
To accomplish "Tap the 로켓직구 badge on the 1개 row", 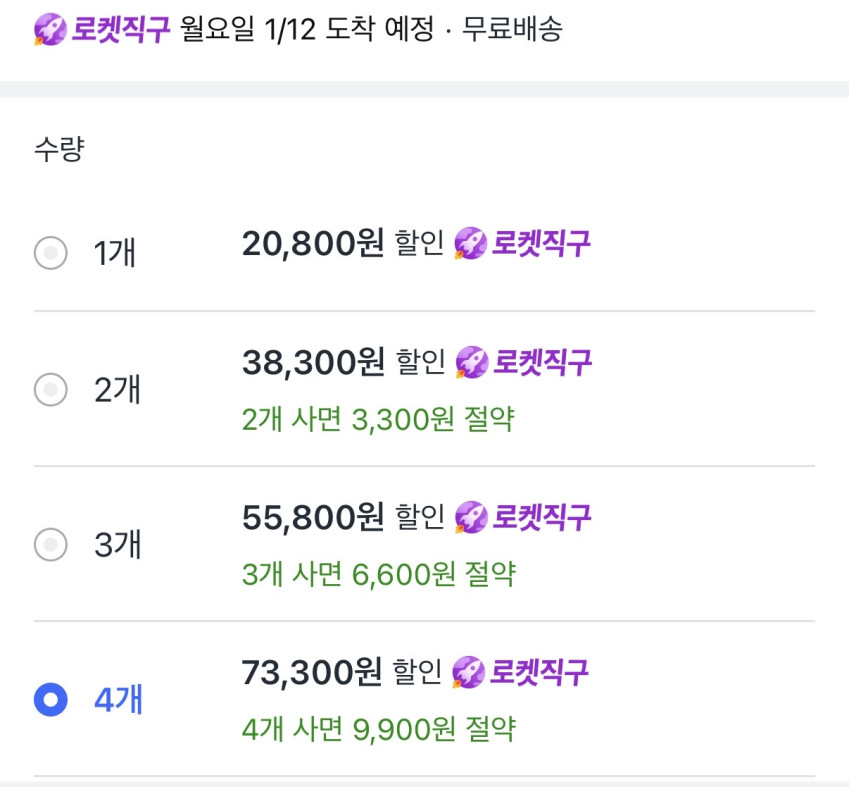I will click(x=541, y=243).
